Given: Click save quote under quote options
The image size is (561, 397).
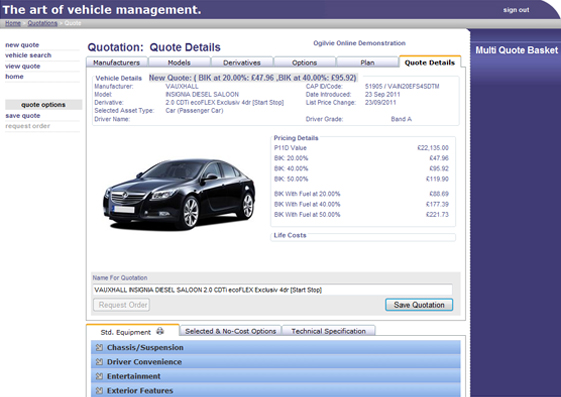Looking at the screenshot, I should (23, 116).
